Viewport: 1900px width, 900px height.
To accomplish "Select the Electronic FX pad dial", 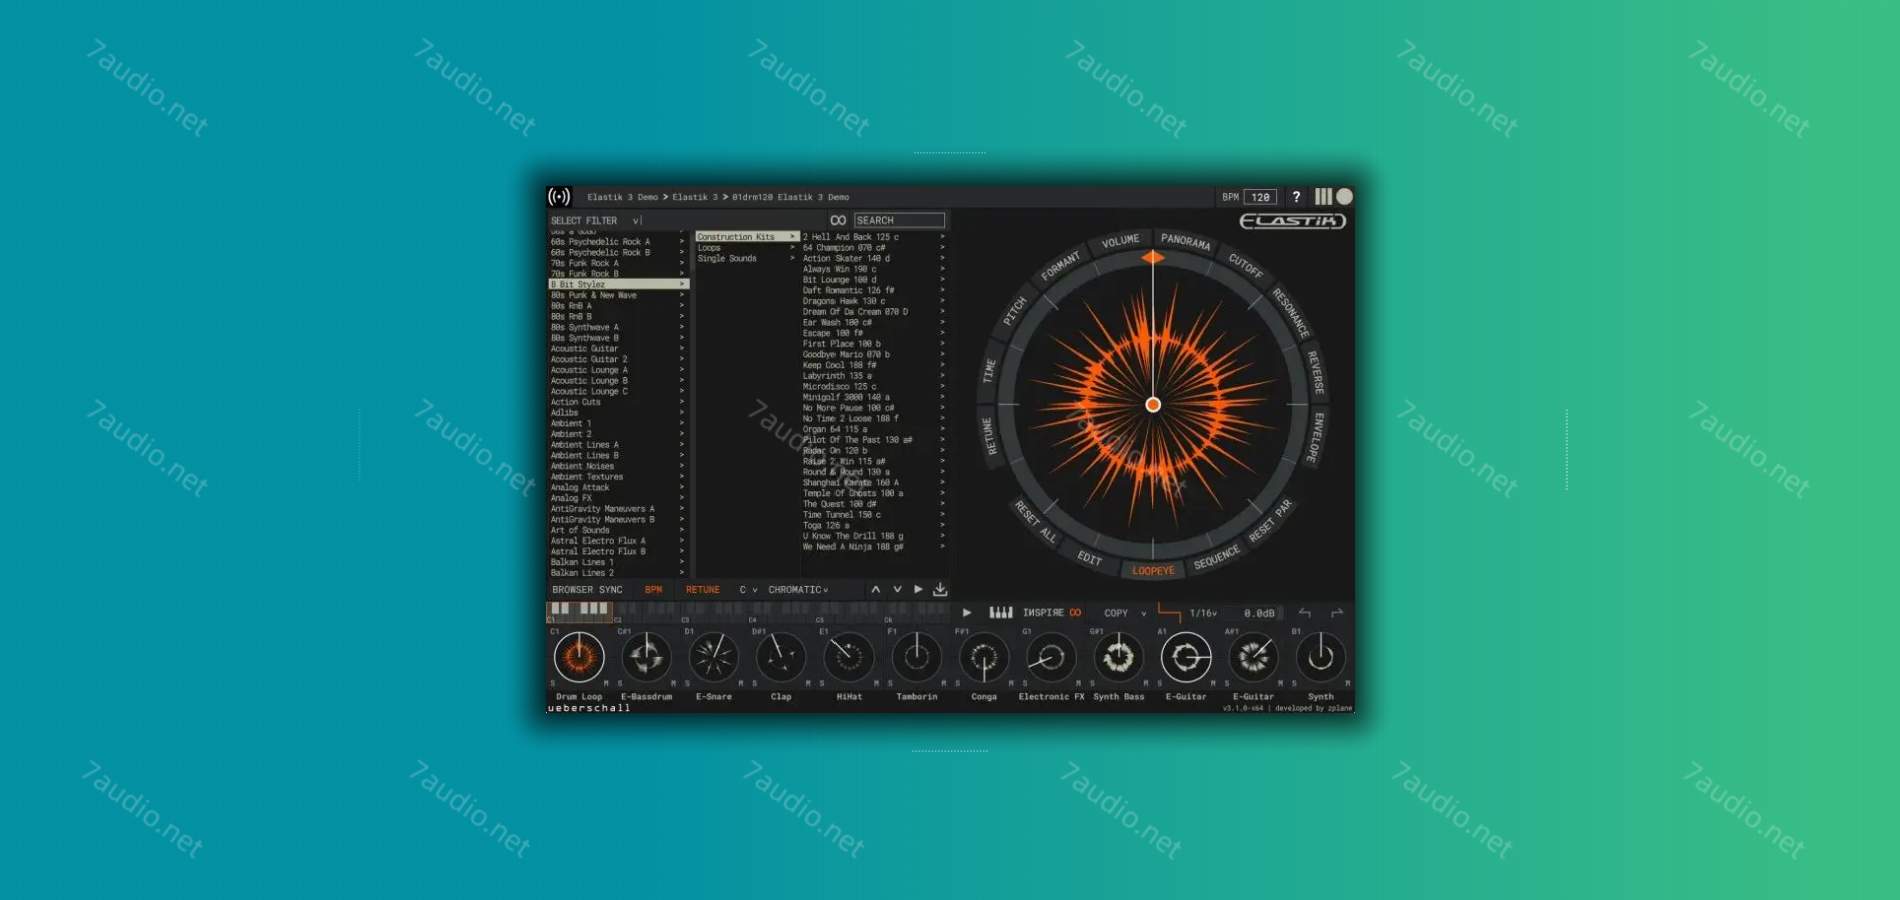I will click(x=1051, y=657).
